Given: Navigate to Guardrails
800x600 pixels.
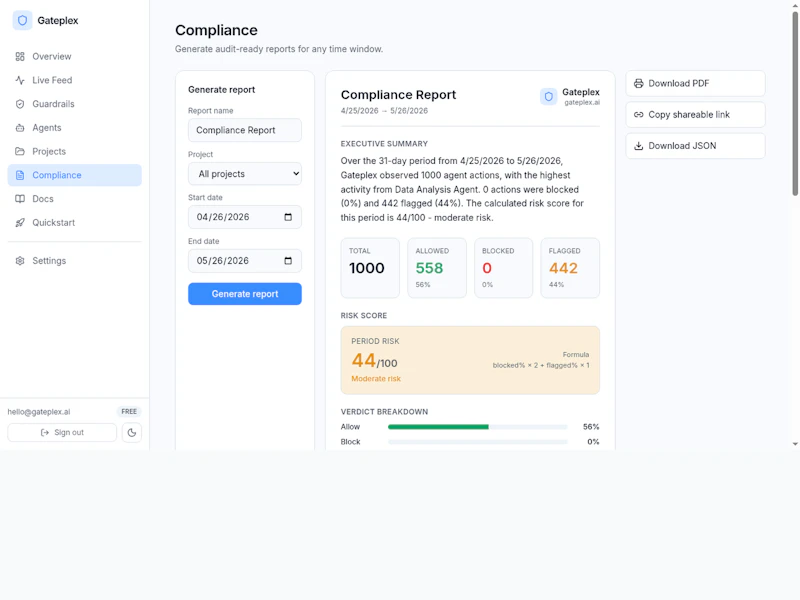Looking at the screenshot, I should click(x=74, y=104).
